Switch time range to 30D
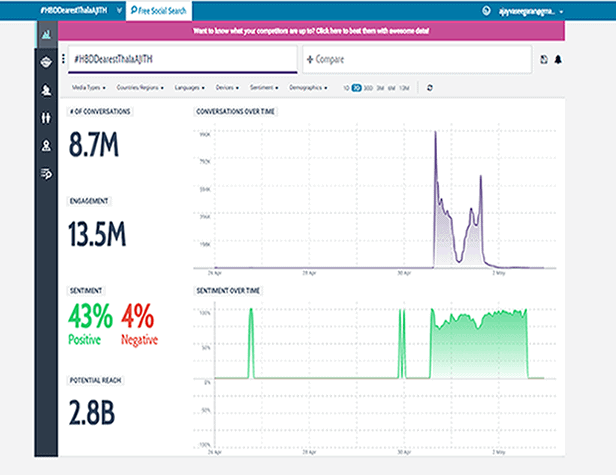Image resolution: width=616 pixels, height=475 pixels. tap(369, 88)
